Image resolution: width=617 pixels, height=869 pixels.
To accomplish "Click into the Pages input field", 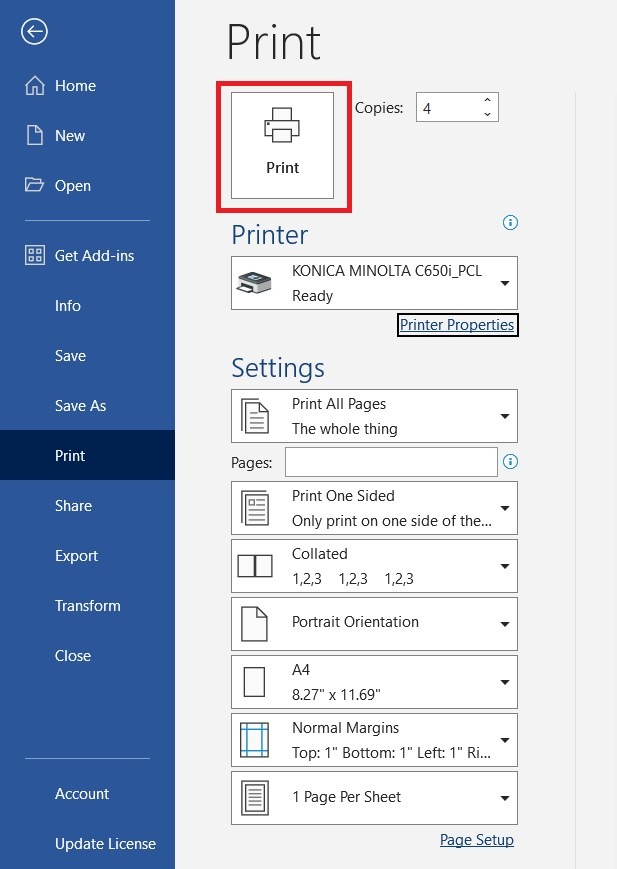I will [x=390, y=462].
